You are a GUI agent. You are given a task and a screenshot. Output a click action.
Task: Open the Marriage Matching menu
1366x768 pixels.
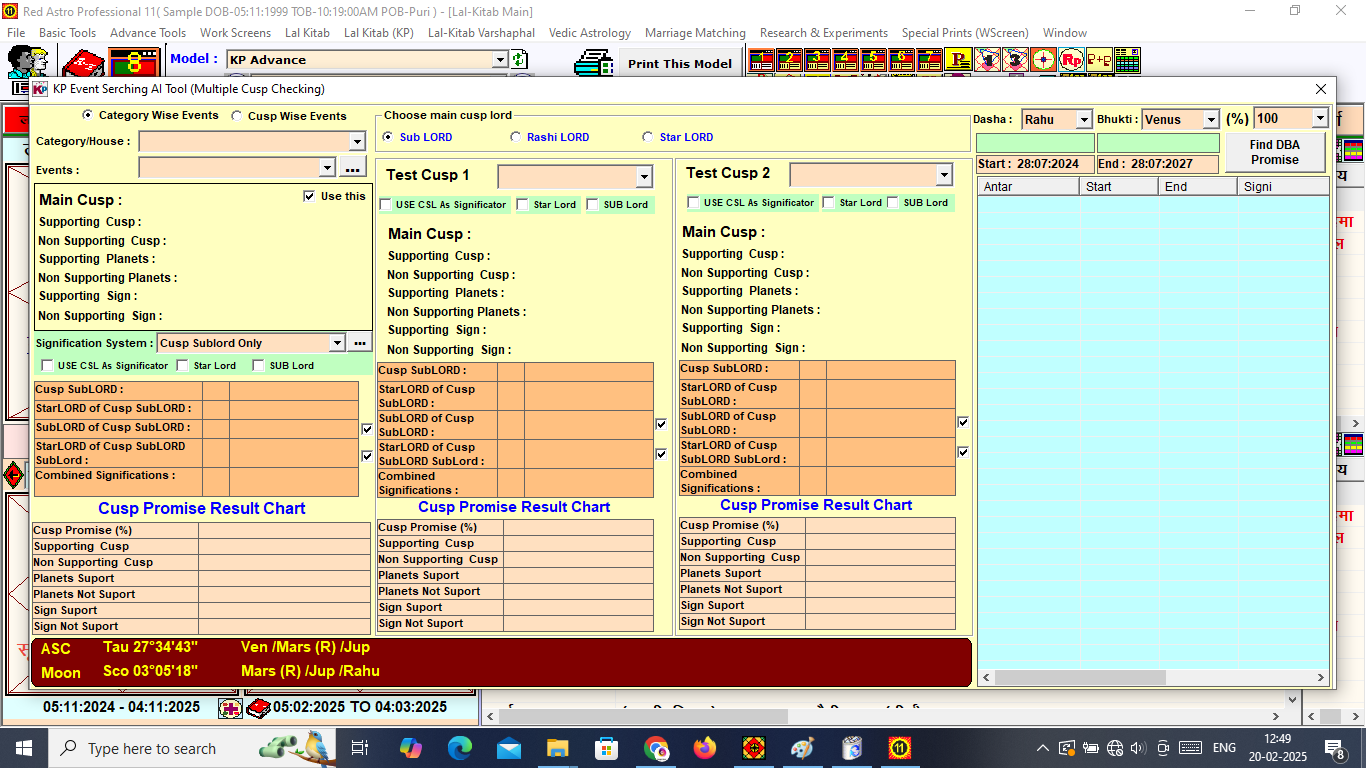tap(695, 33)
